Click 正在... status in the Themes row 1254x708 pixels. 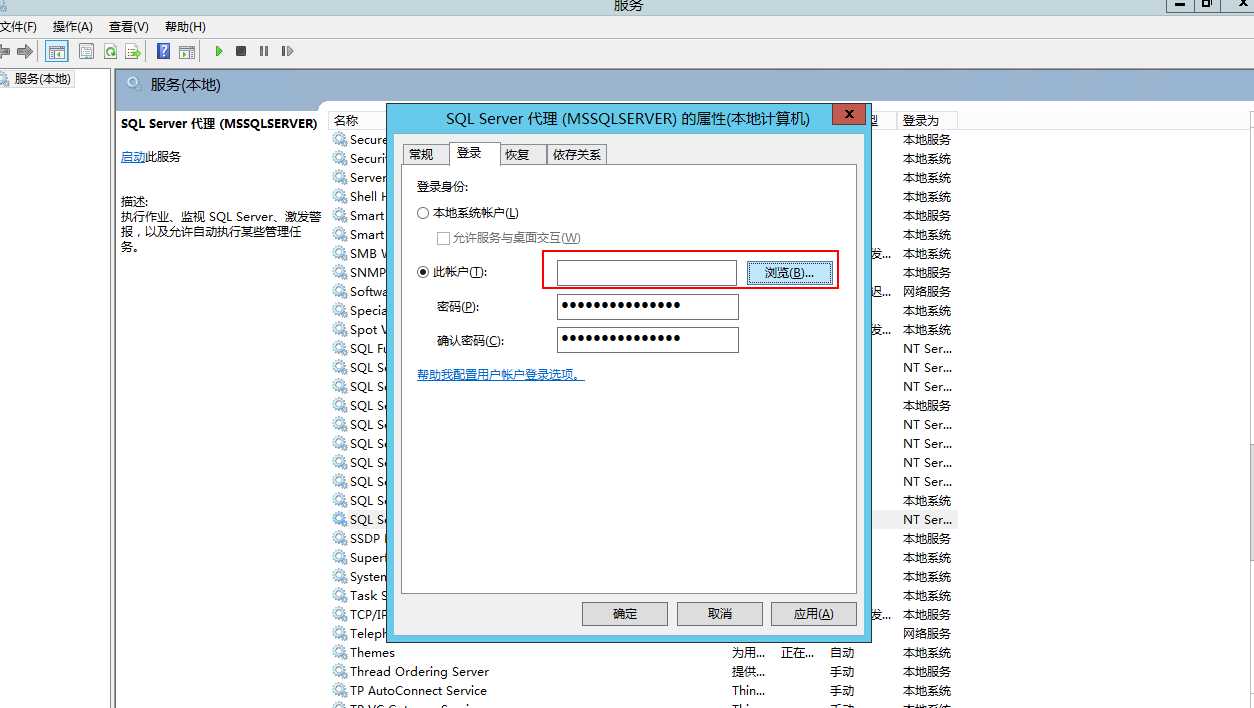797,653
